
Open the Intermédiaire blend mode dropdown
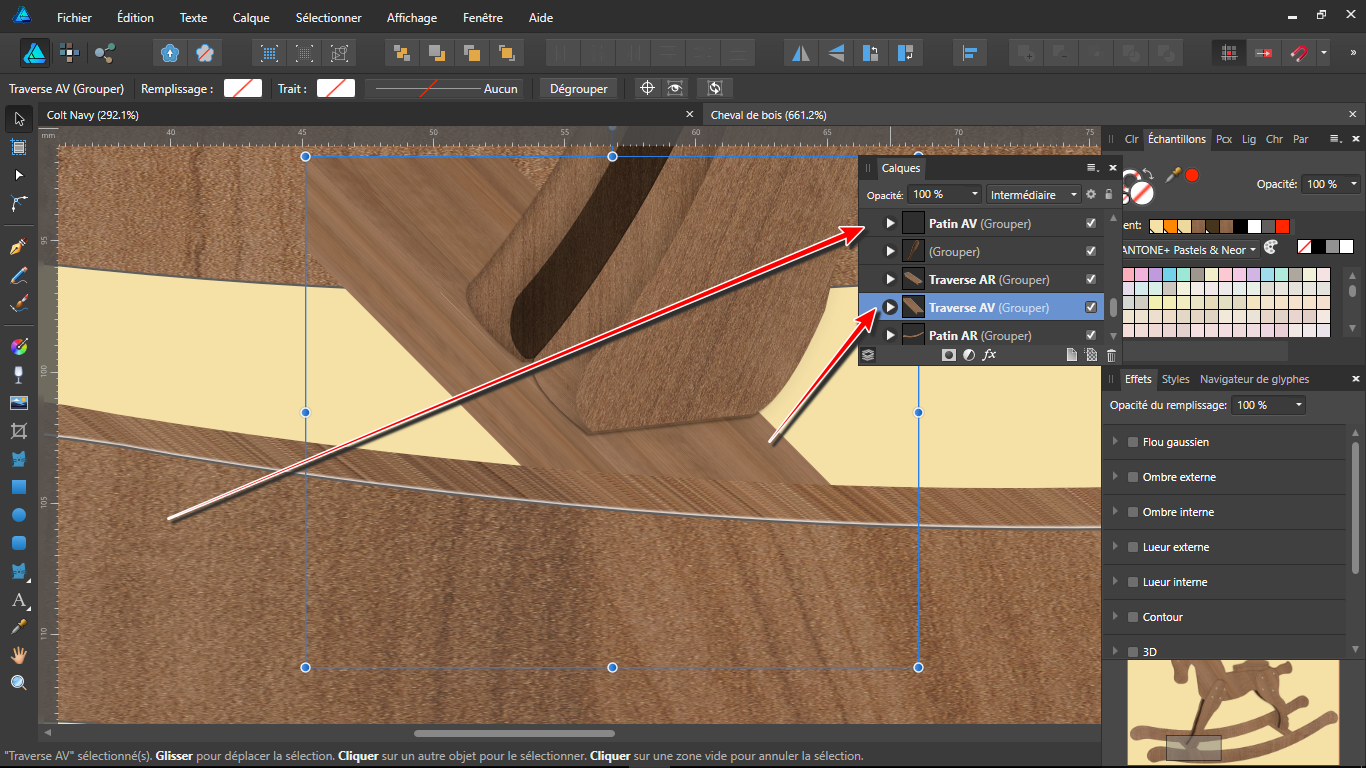(x=1034, y=194)
